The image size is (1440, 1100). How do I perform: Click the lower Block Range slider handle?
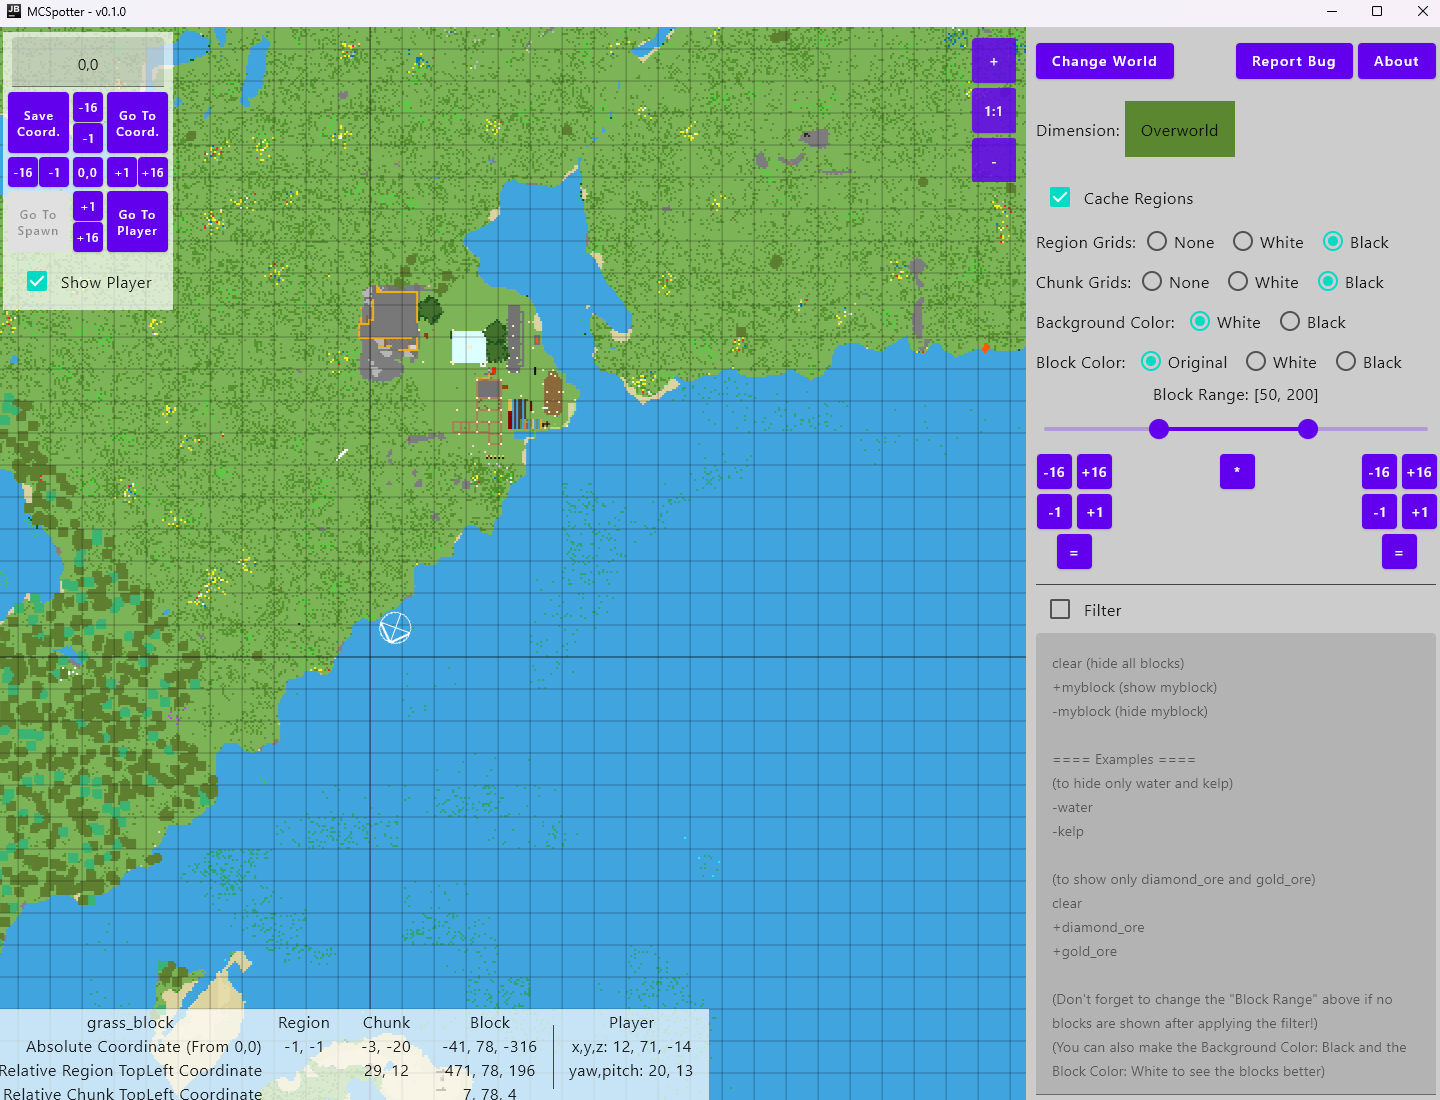tap(1159, 429)
